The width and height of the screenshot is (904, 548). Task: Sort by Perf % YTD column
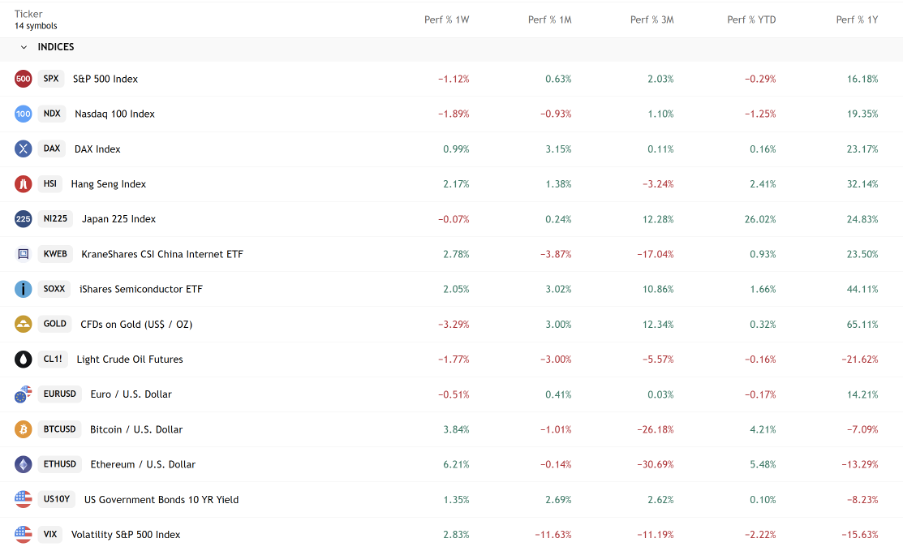tap(753, 19)
